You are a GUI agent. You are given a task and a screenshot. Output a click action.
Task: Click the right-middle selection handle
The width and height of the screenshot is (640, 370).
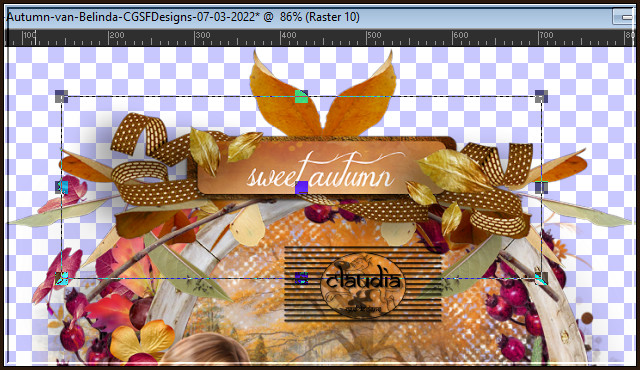pyautogui.click(x=541, y=187)
